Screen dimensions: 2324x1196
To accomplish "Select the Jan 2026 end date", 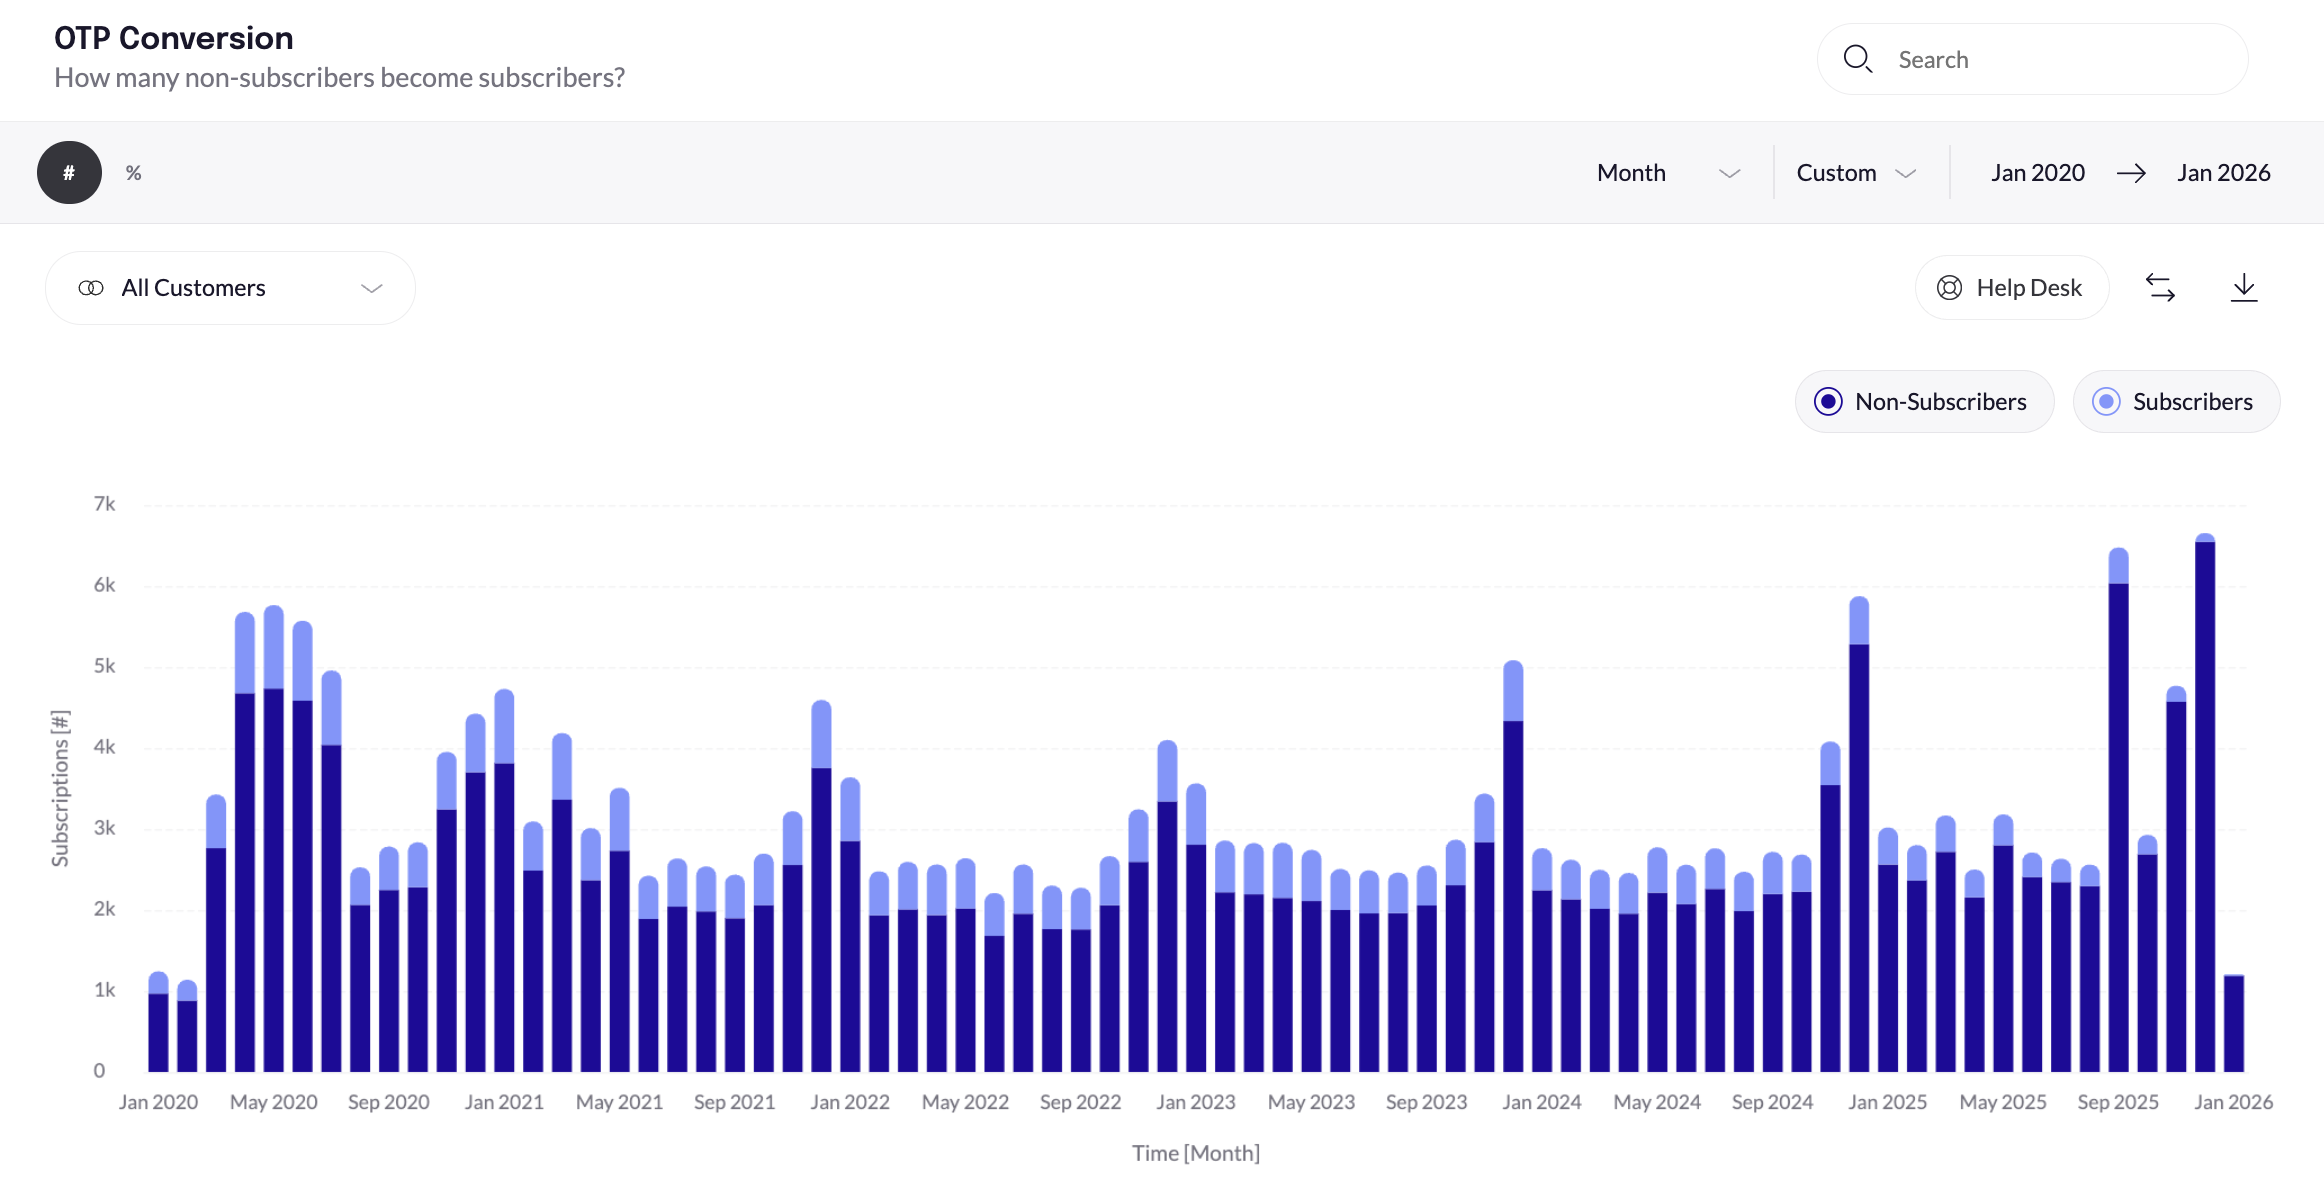I will tap(2223, 173).
